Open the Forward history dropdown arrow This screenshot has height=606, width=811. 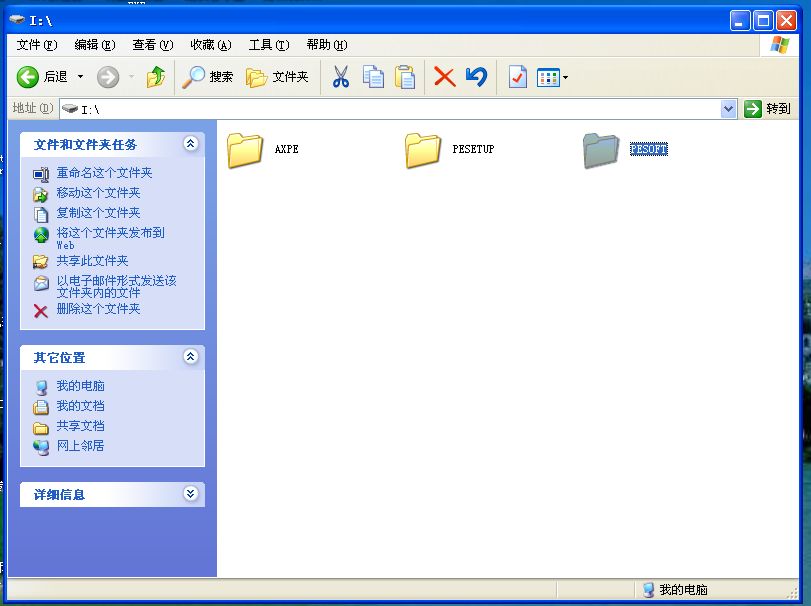pyautogui.click(x=131, y=77)
